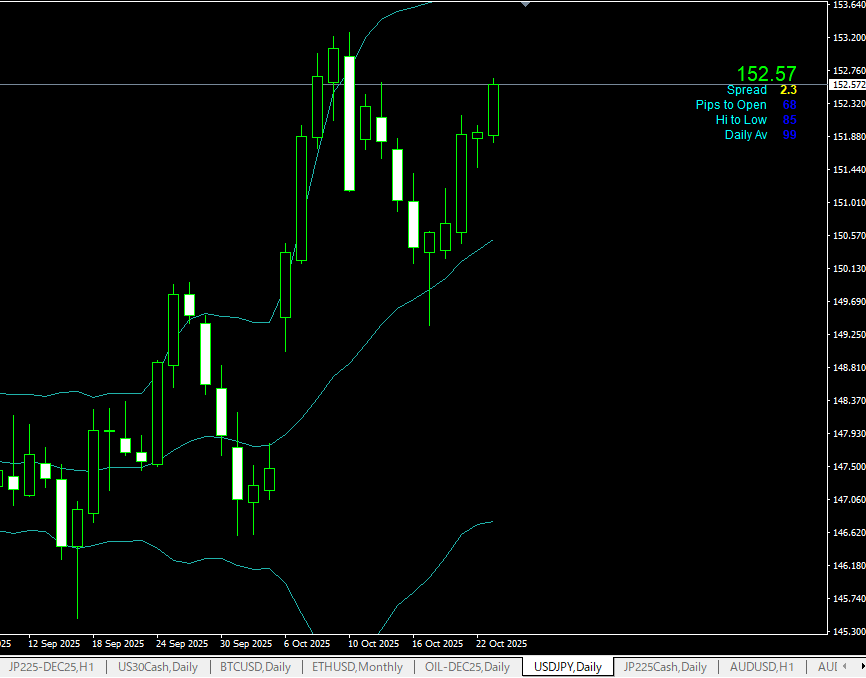The width and height of the screenshot is (866, 678).
Task: Select the most recent candlestick
Action: tap(494, 110)
